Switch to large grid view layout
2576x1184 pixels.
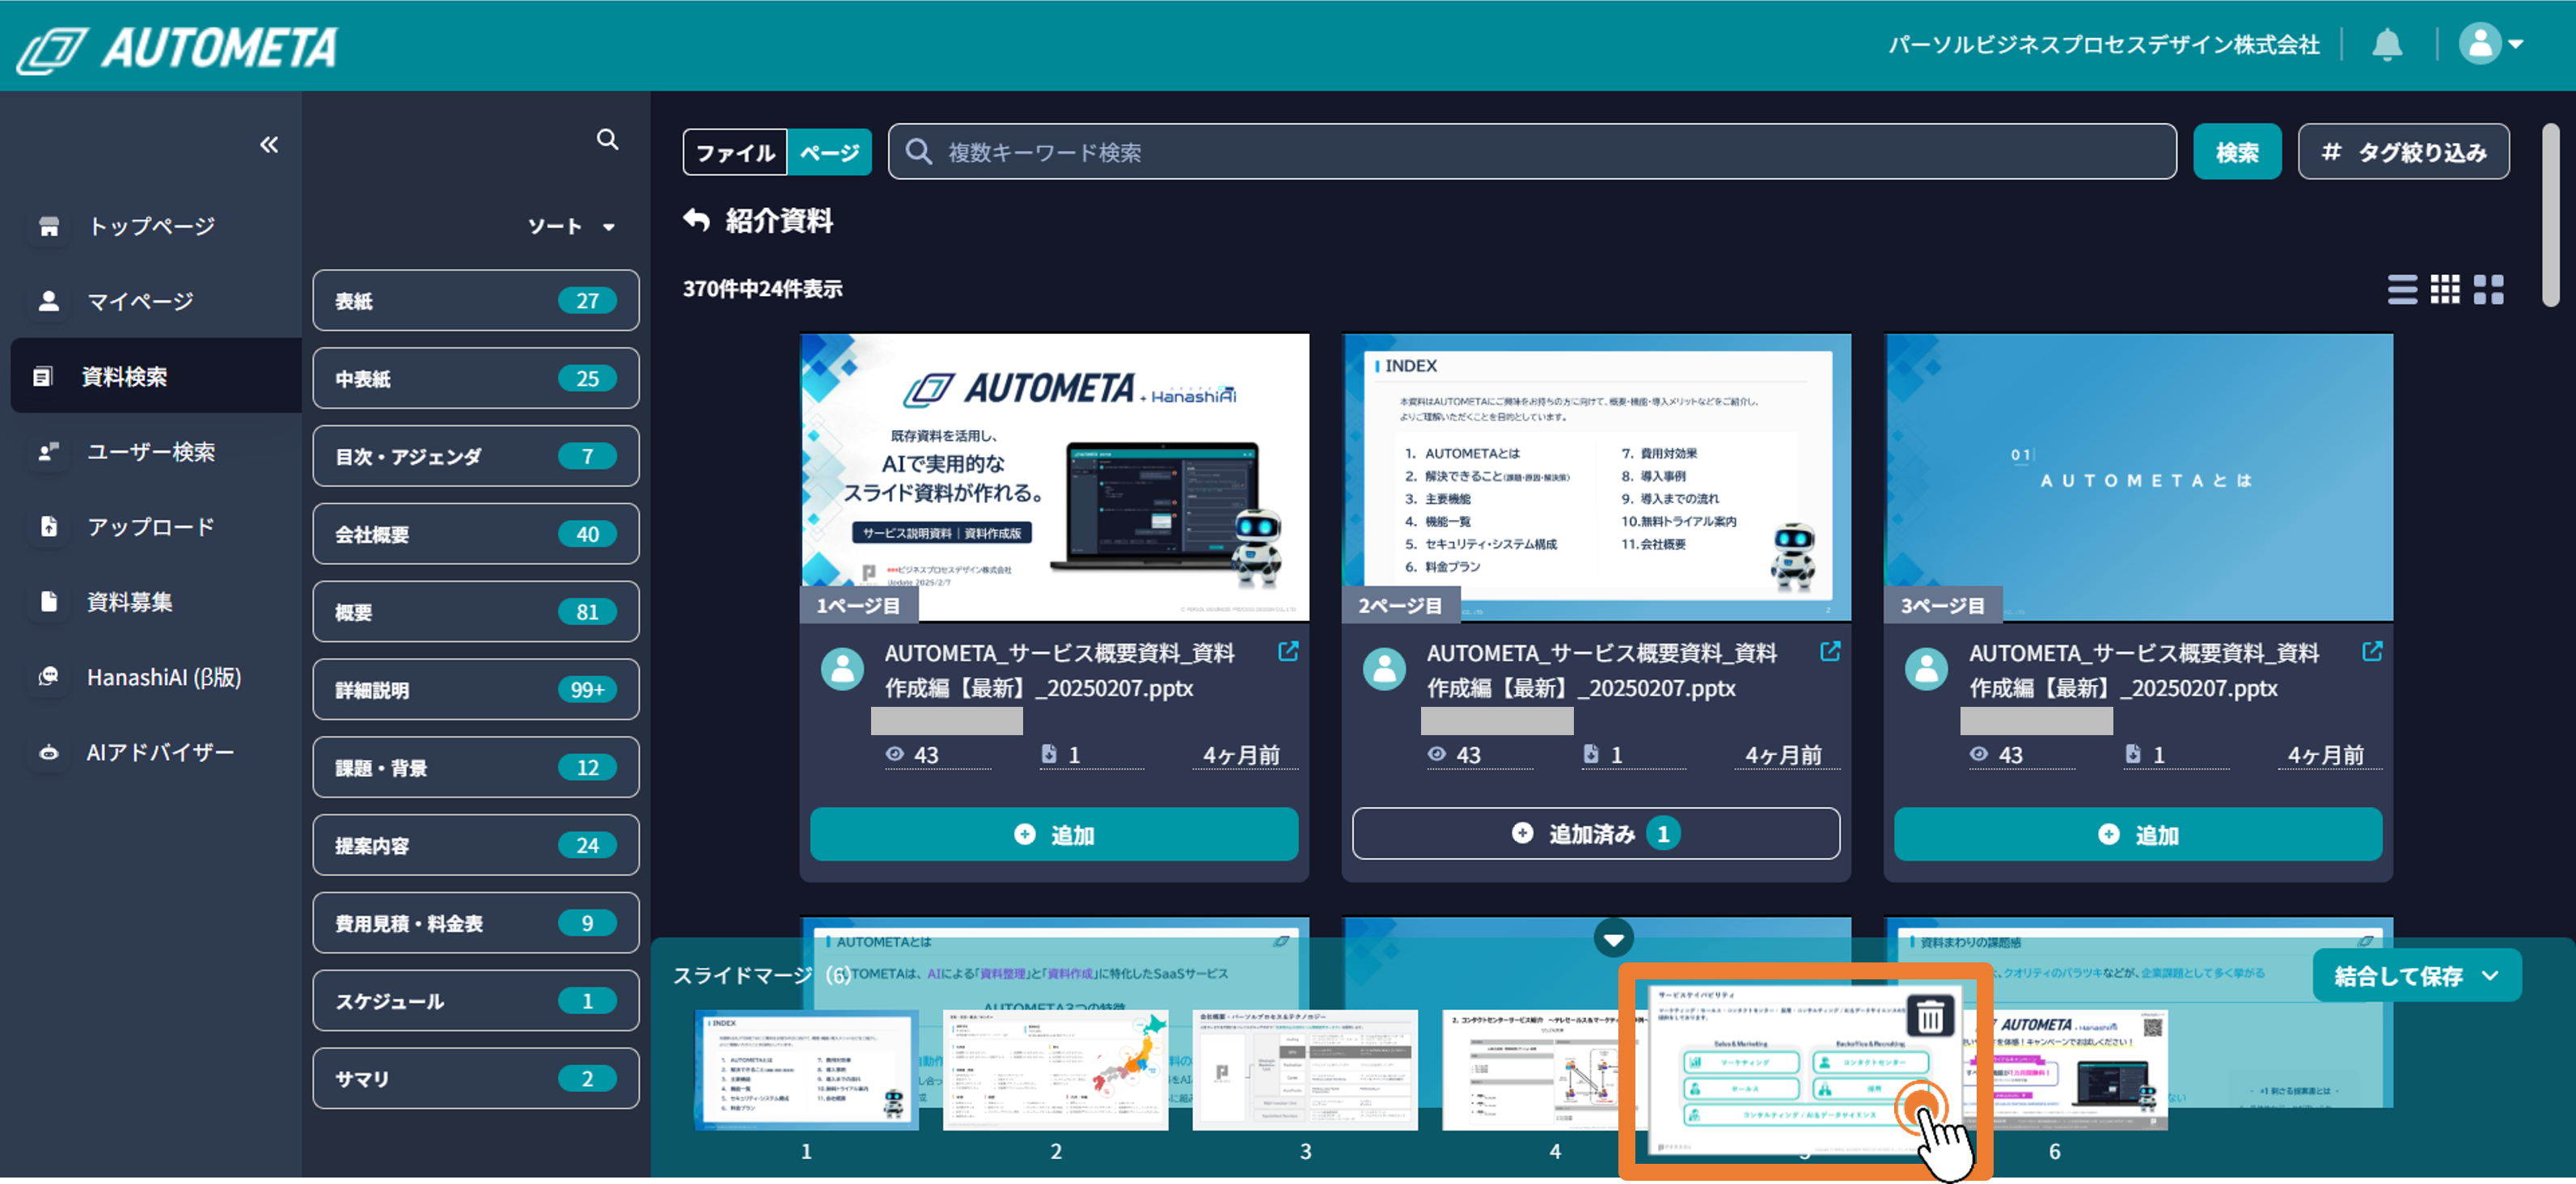[2488, 290]
